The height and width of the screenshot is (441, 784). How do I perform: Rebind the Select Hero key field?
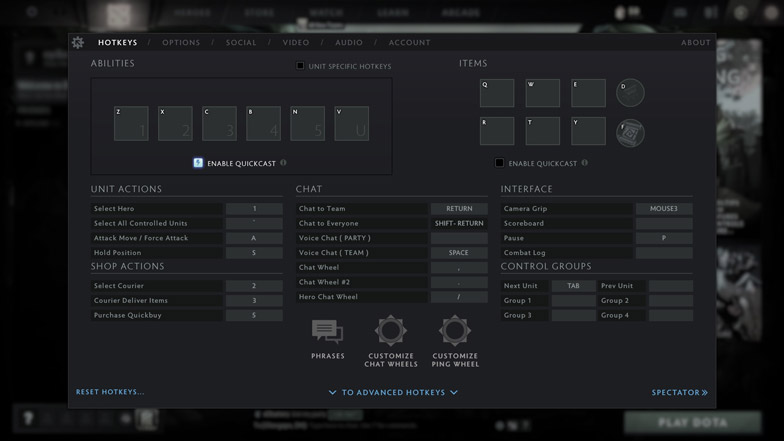(254, 208)
